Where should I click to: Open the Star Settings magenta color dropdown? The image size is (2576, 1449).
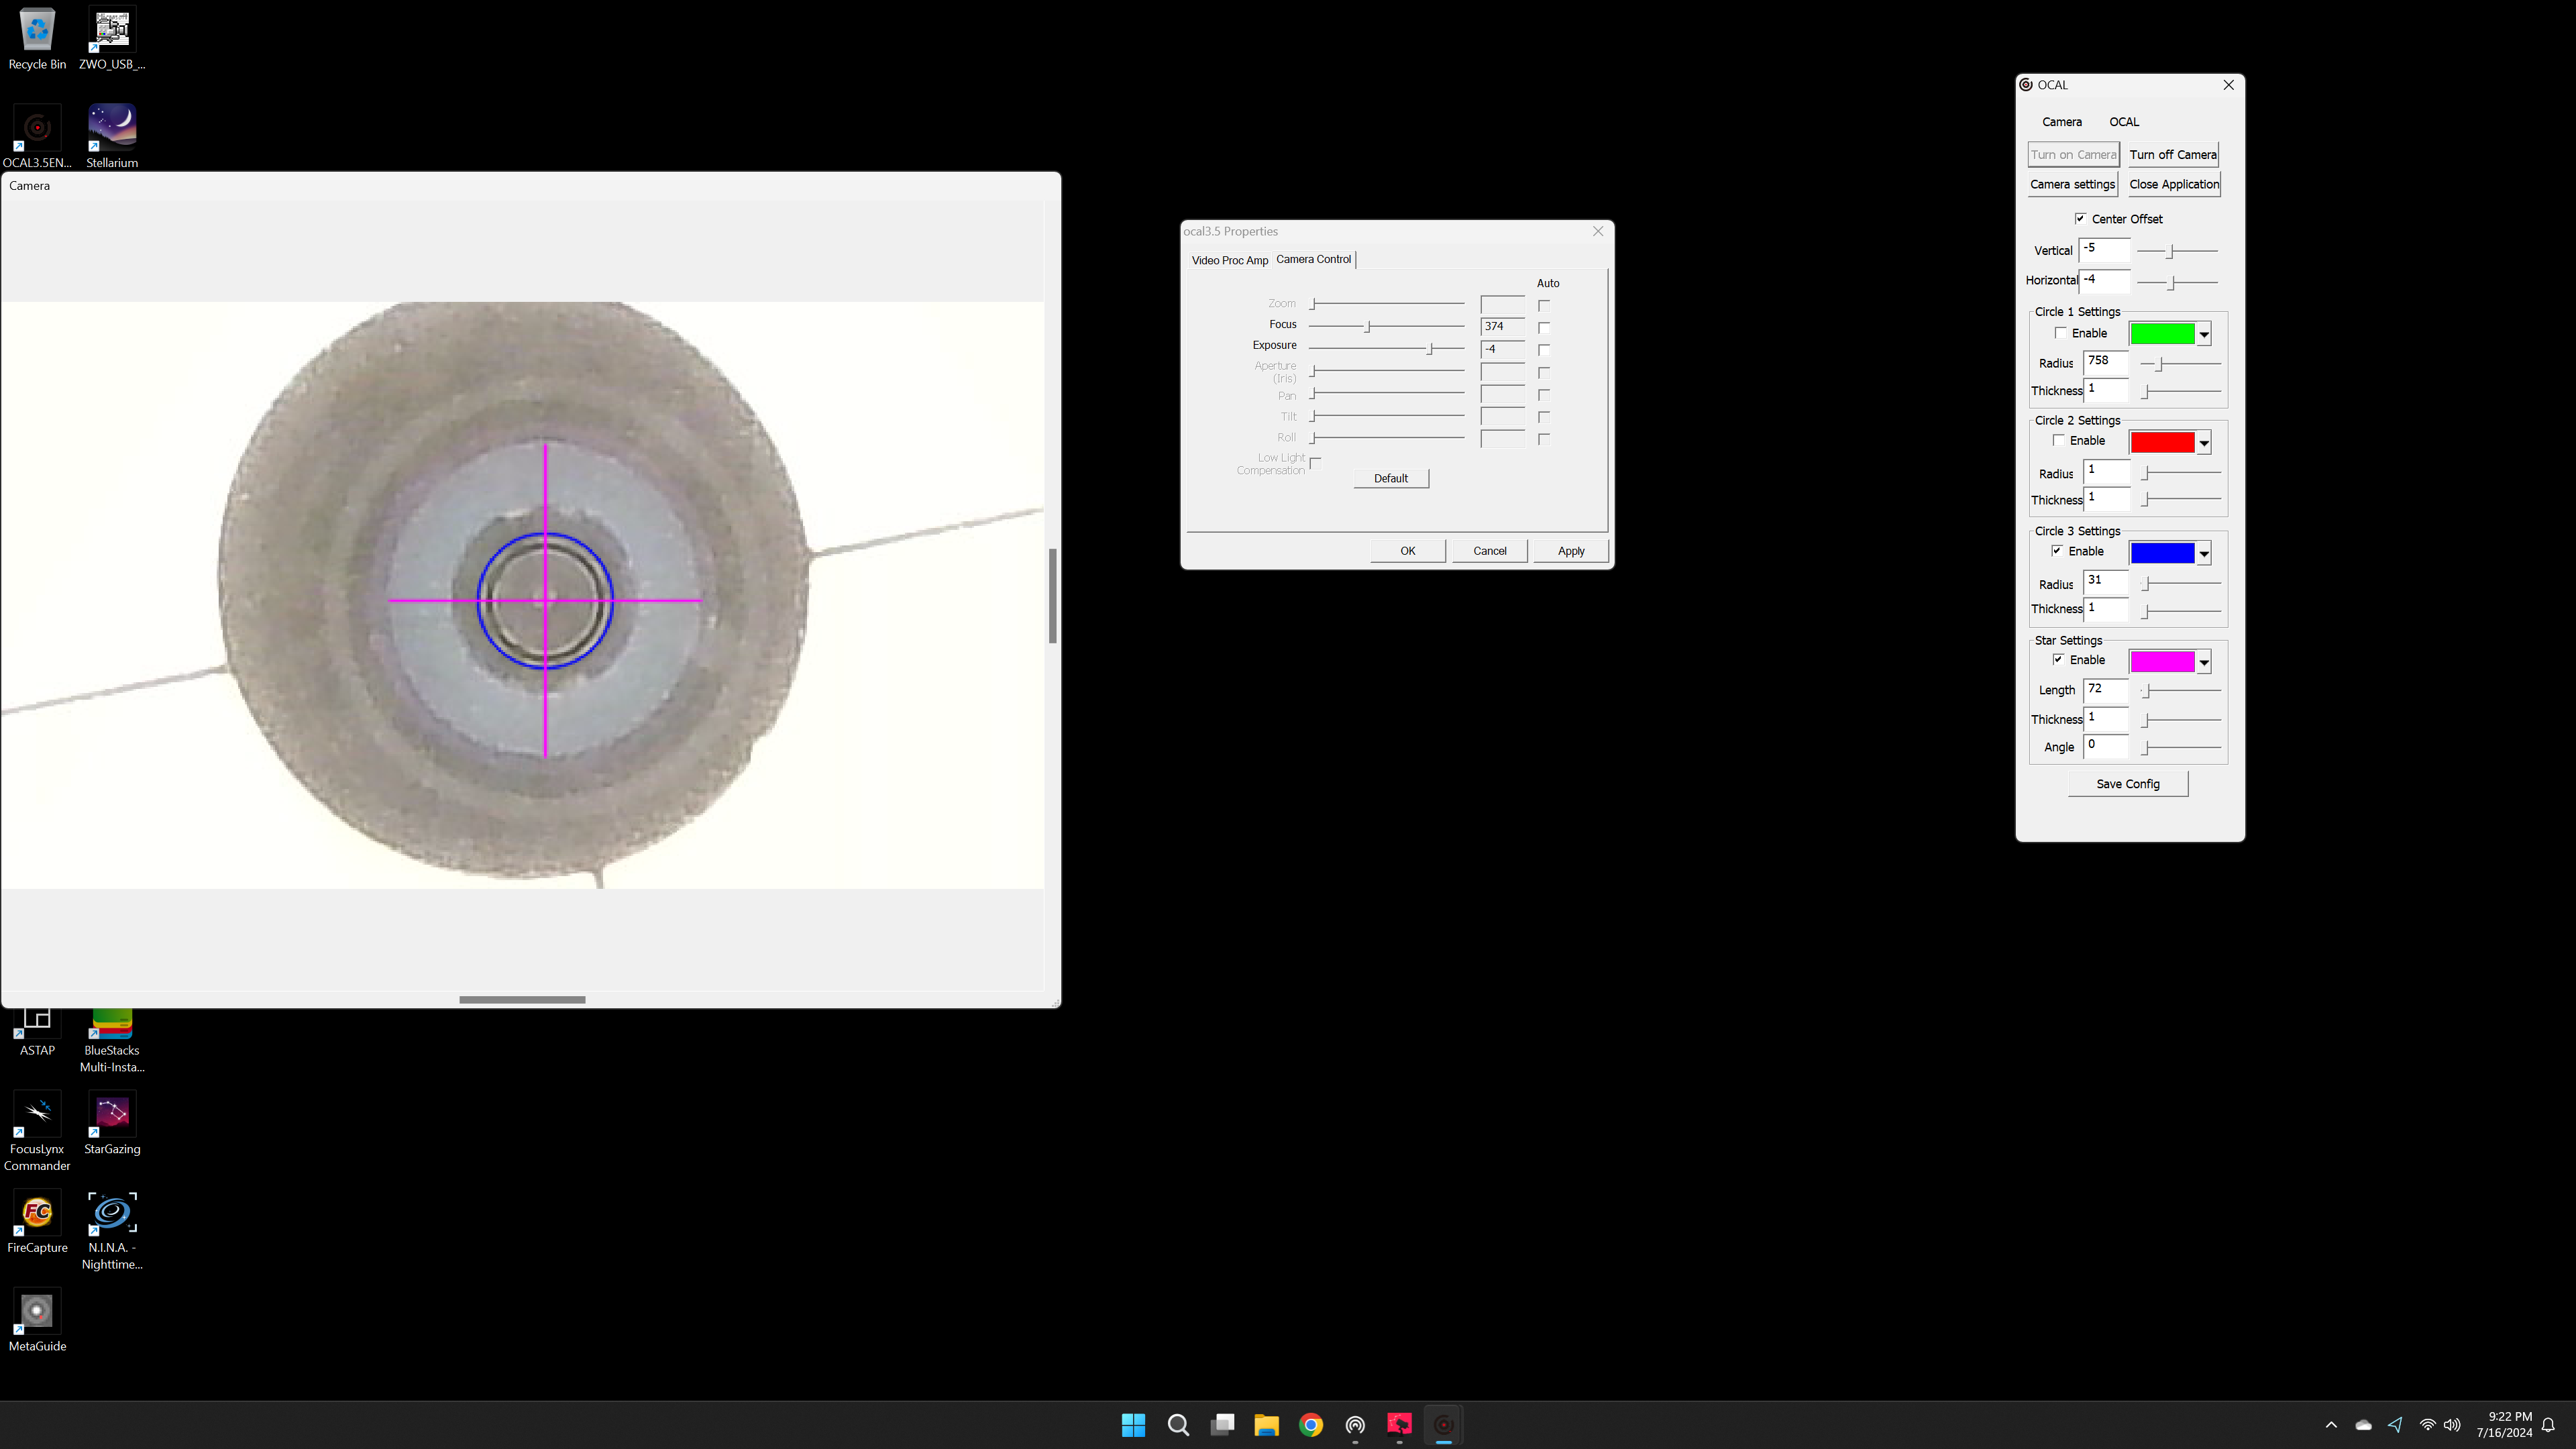coord(2204,662)
